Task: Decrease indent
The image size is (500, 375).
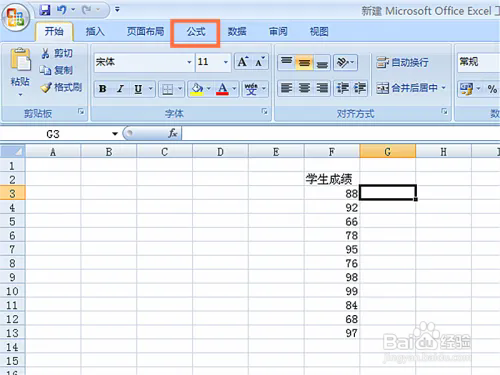Action: click(342, 88)
